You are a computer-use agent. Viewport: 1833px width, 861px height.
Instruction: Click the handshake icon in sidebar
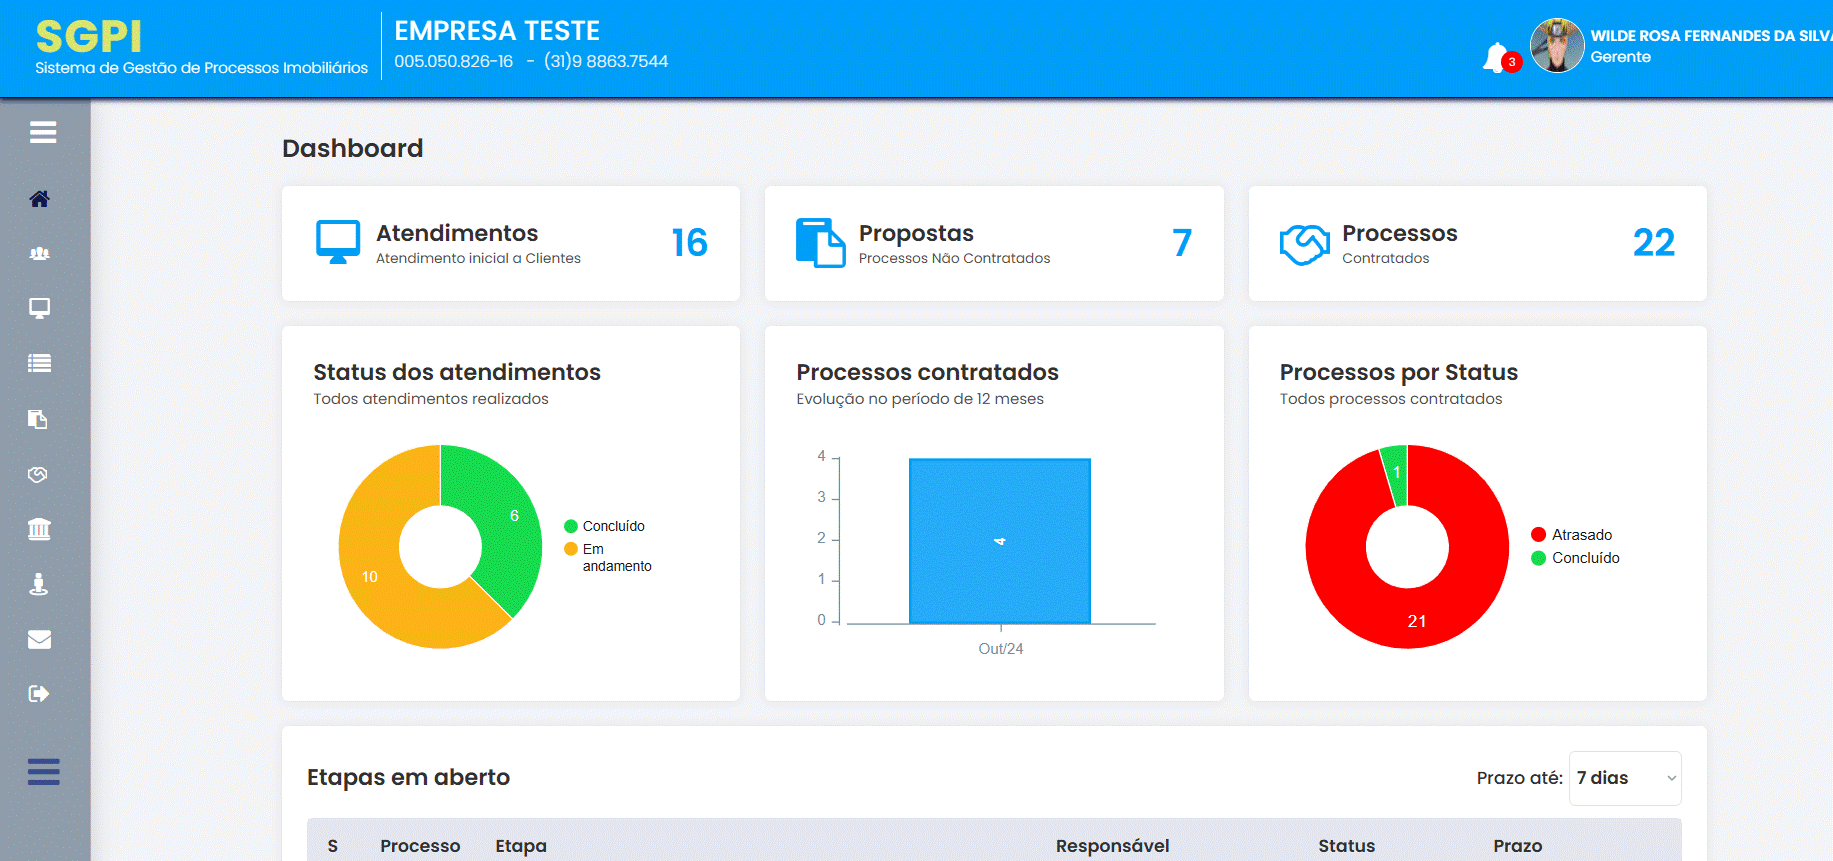tap(38, 474)
